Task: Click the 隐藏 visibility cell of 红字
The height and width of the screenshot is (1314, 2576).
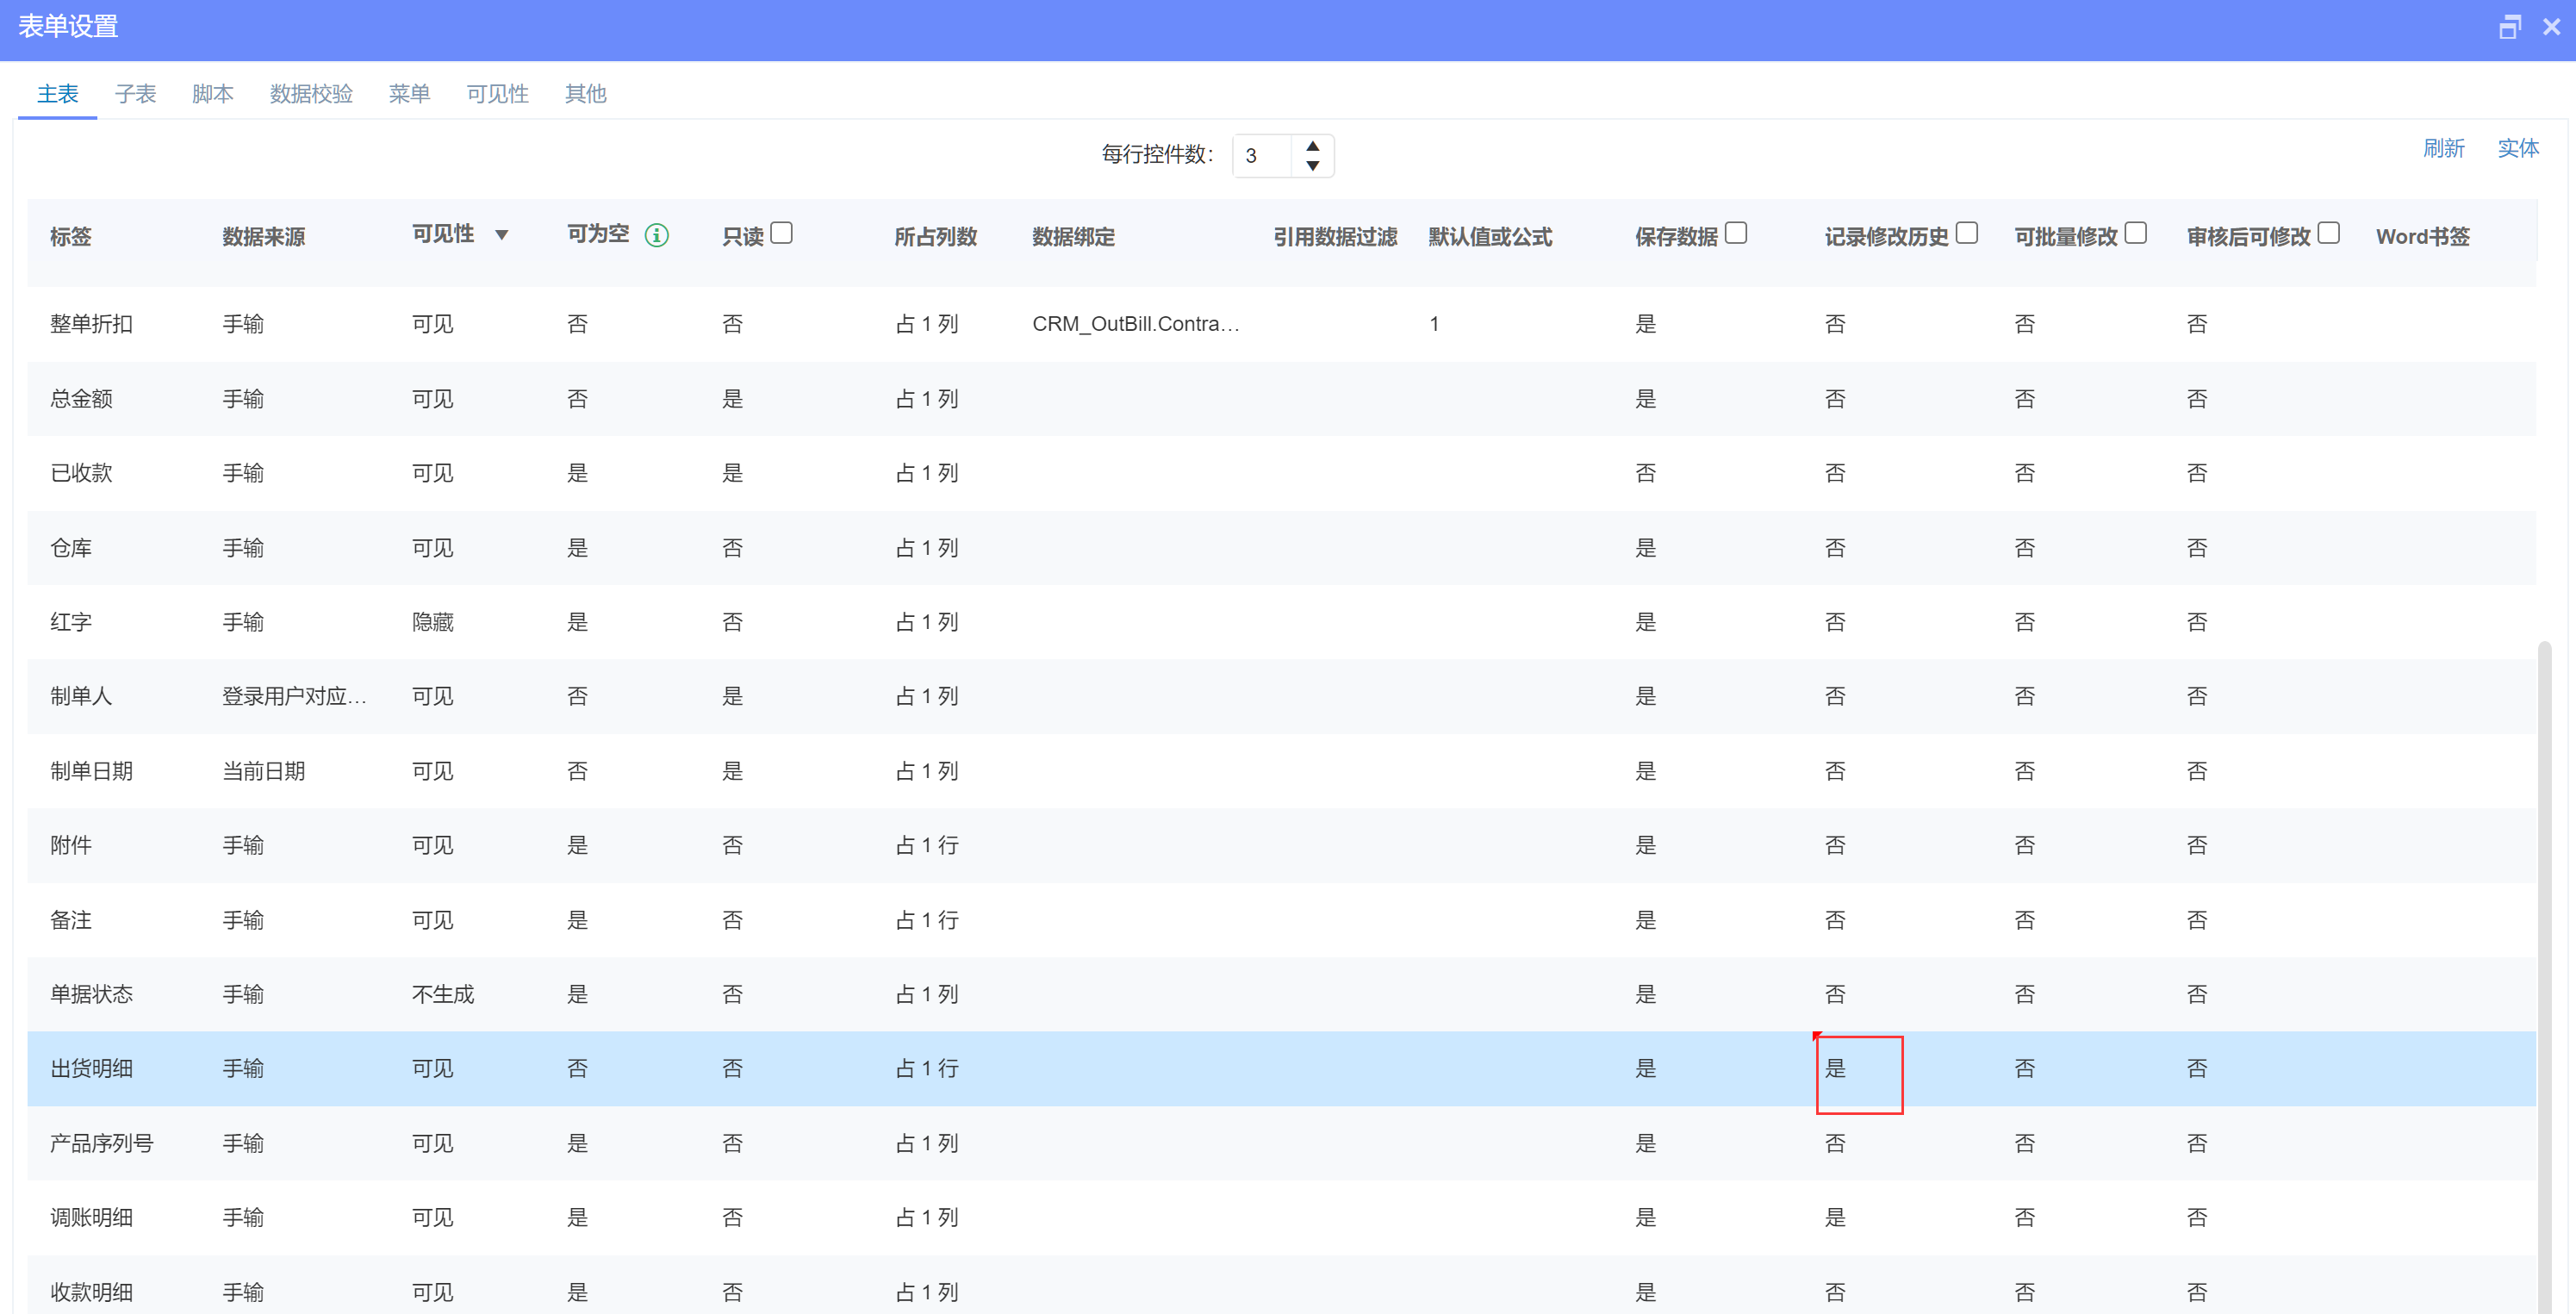Action: pos(433,622)
